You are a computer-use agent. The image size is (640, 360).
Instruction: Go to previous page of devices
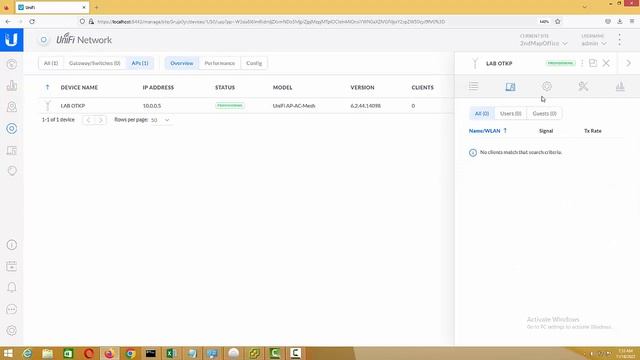click(x=89, y=120)
